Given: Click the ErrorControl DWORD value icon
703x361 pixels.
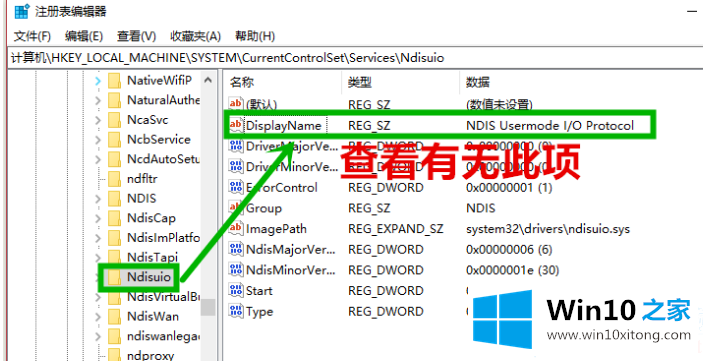Looking at the screenshot, I should click(235, 187).
